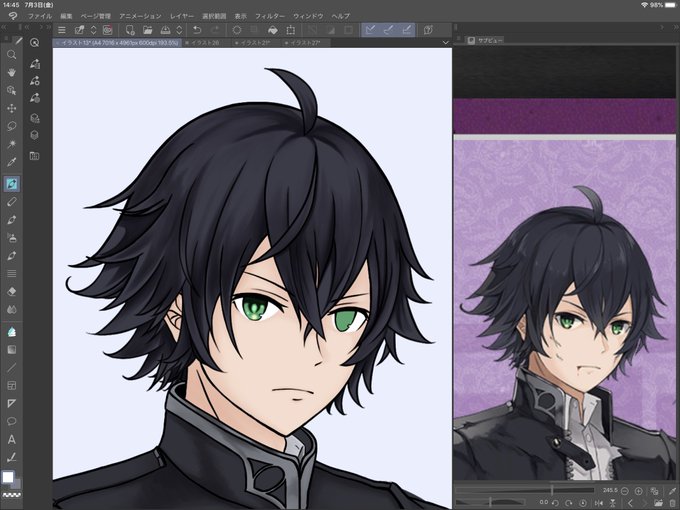This screenshot has height=510, width=680.
Task: Switch to サブビュー panel tab
Action: click(486, 40)
